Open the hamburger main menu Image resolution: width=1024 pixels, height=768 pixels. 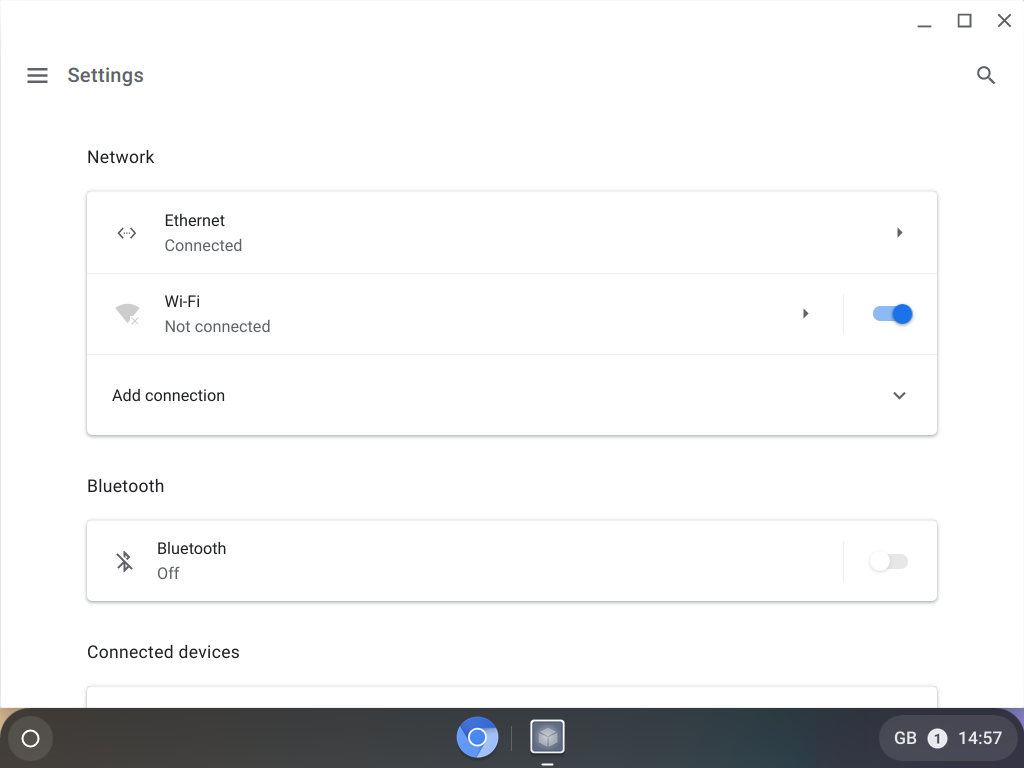pos(37,76)
